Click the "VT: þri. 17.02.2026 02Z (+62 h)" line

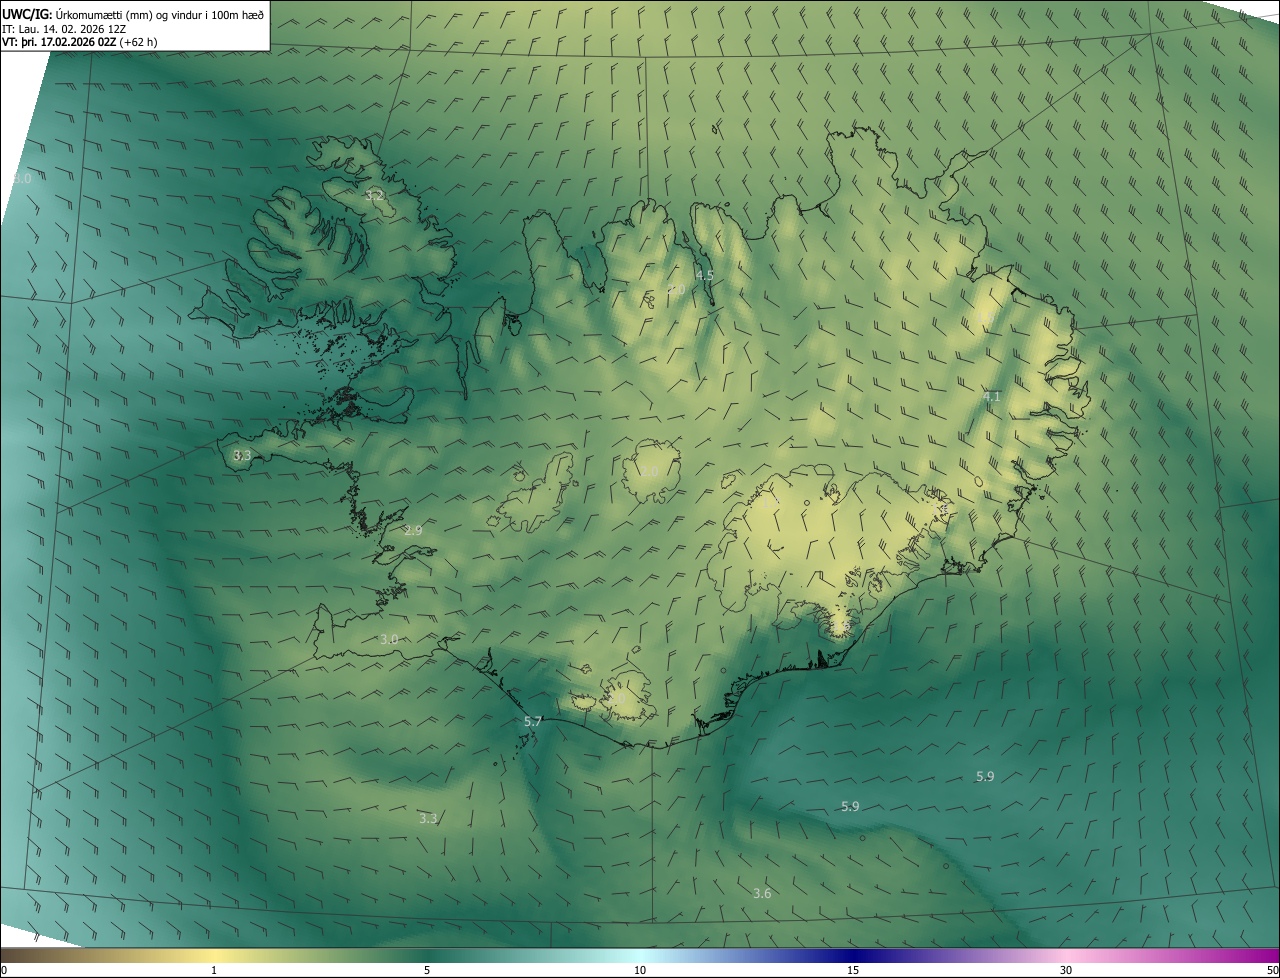[80, 42]
